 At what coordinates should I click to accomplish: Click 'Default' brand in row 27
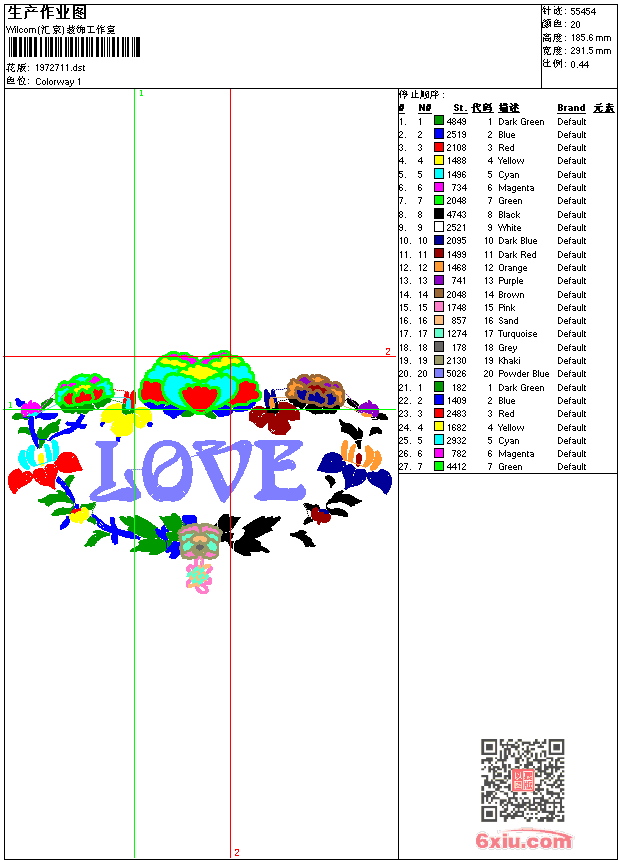(572, 467)
